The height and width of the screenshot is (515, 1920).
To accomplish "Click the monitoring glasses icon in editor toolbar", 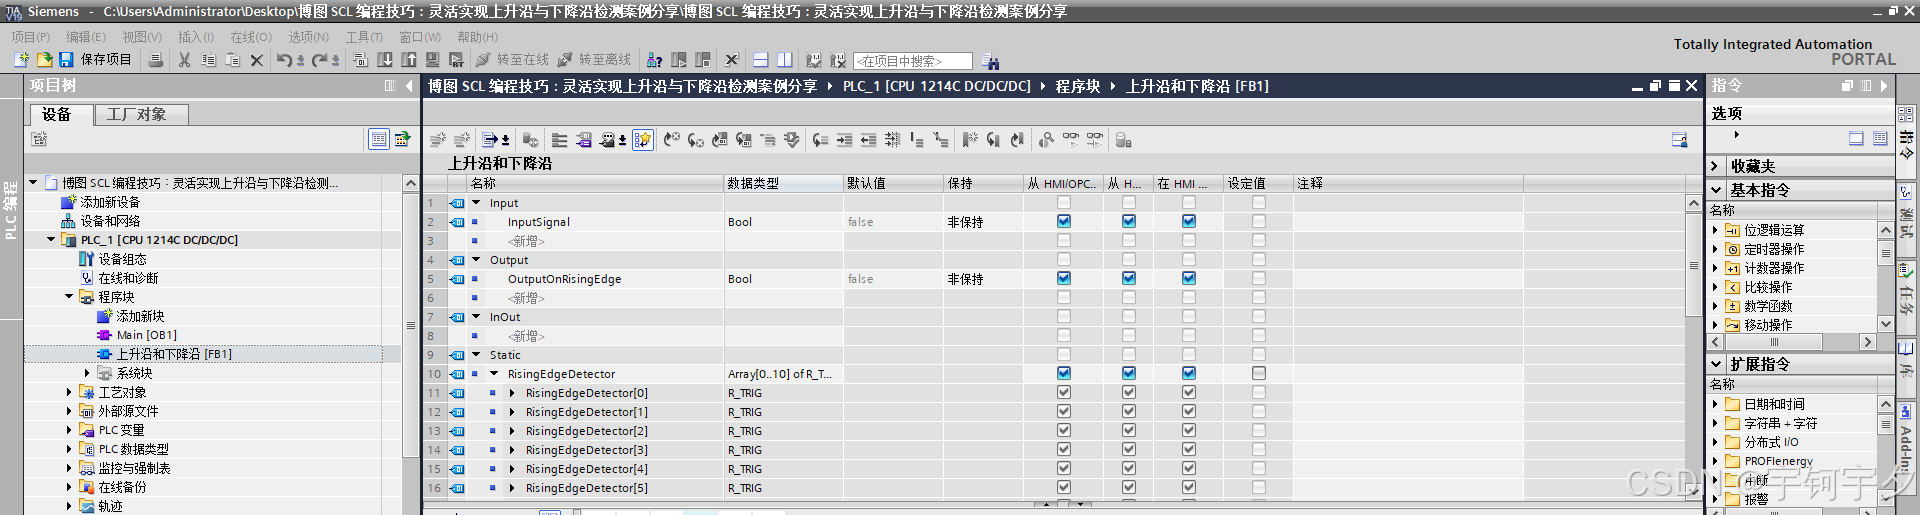I will point(1070,140).
